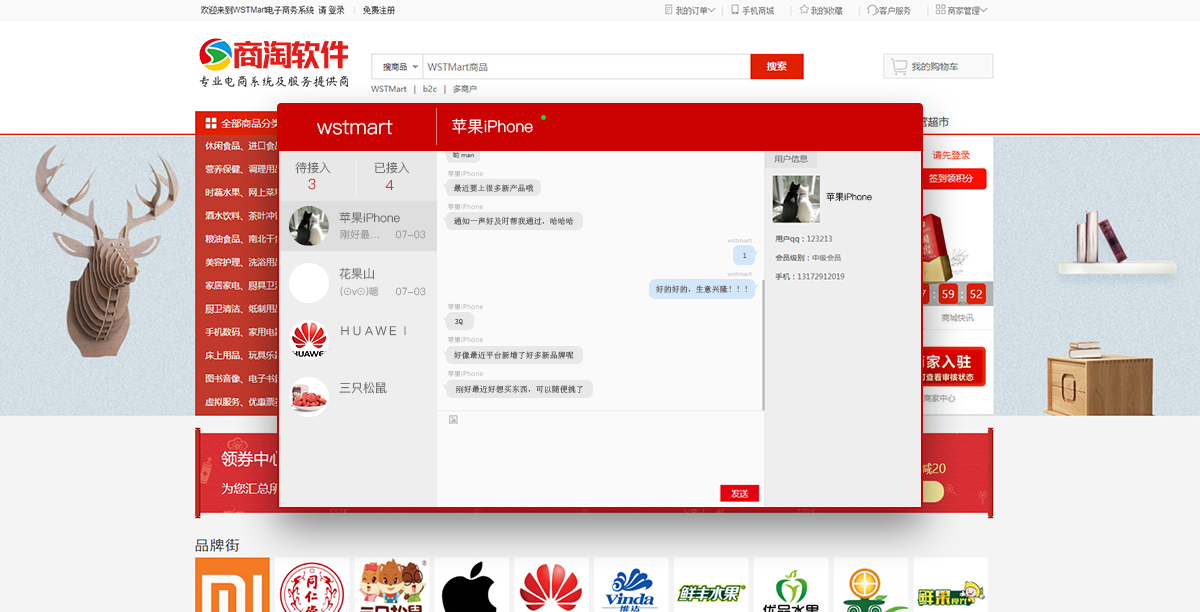Screen dimensions: 1200x612
Task: Open the Huawei brand logo in 品牌街
Action: point(551,585)
